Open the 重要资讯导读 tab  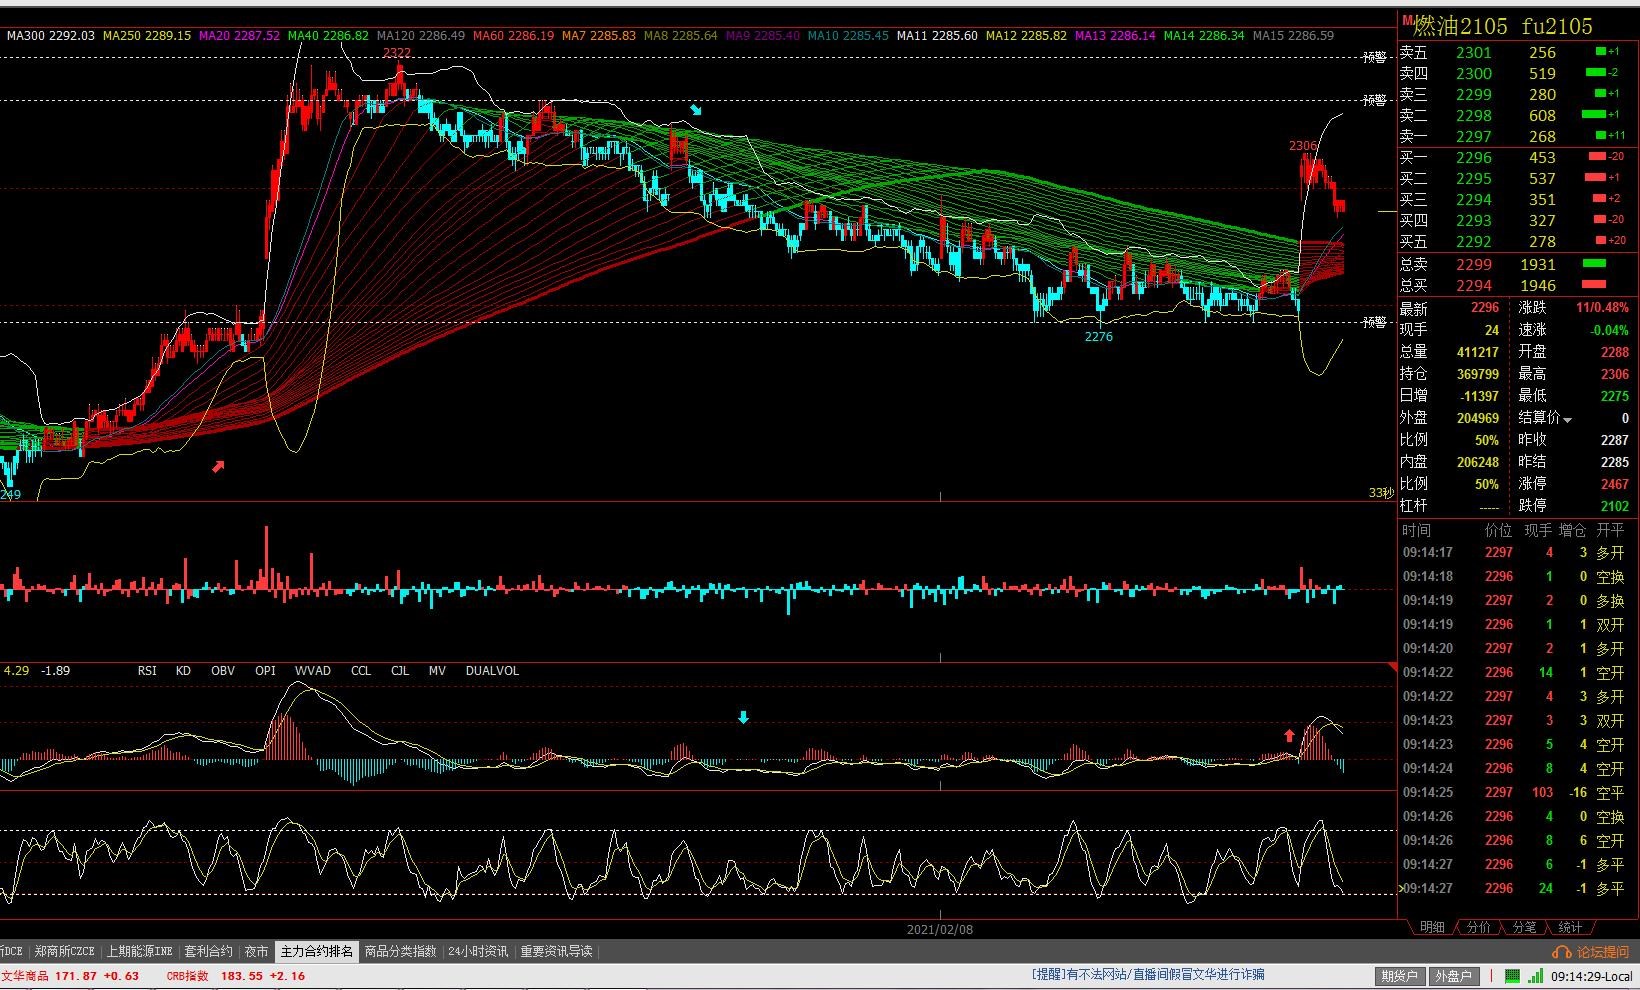click(556, 951)
